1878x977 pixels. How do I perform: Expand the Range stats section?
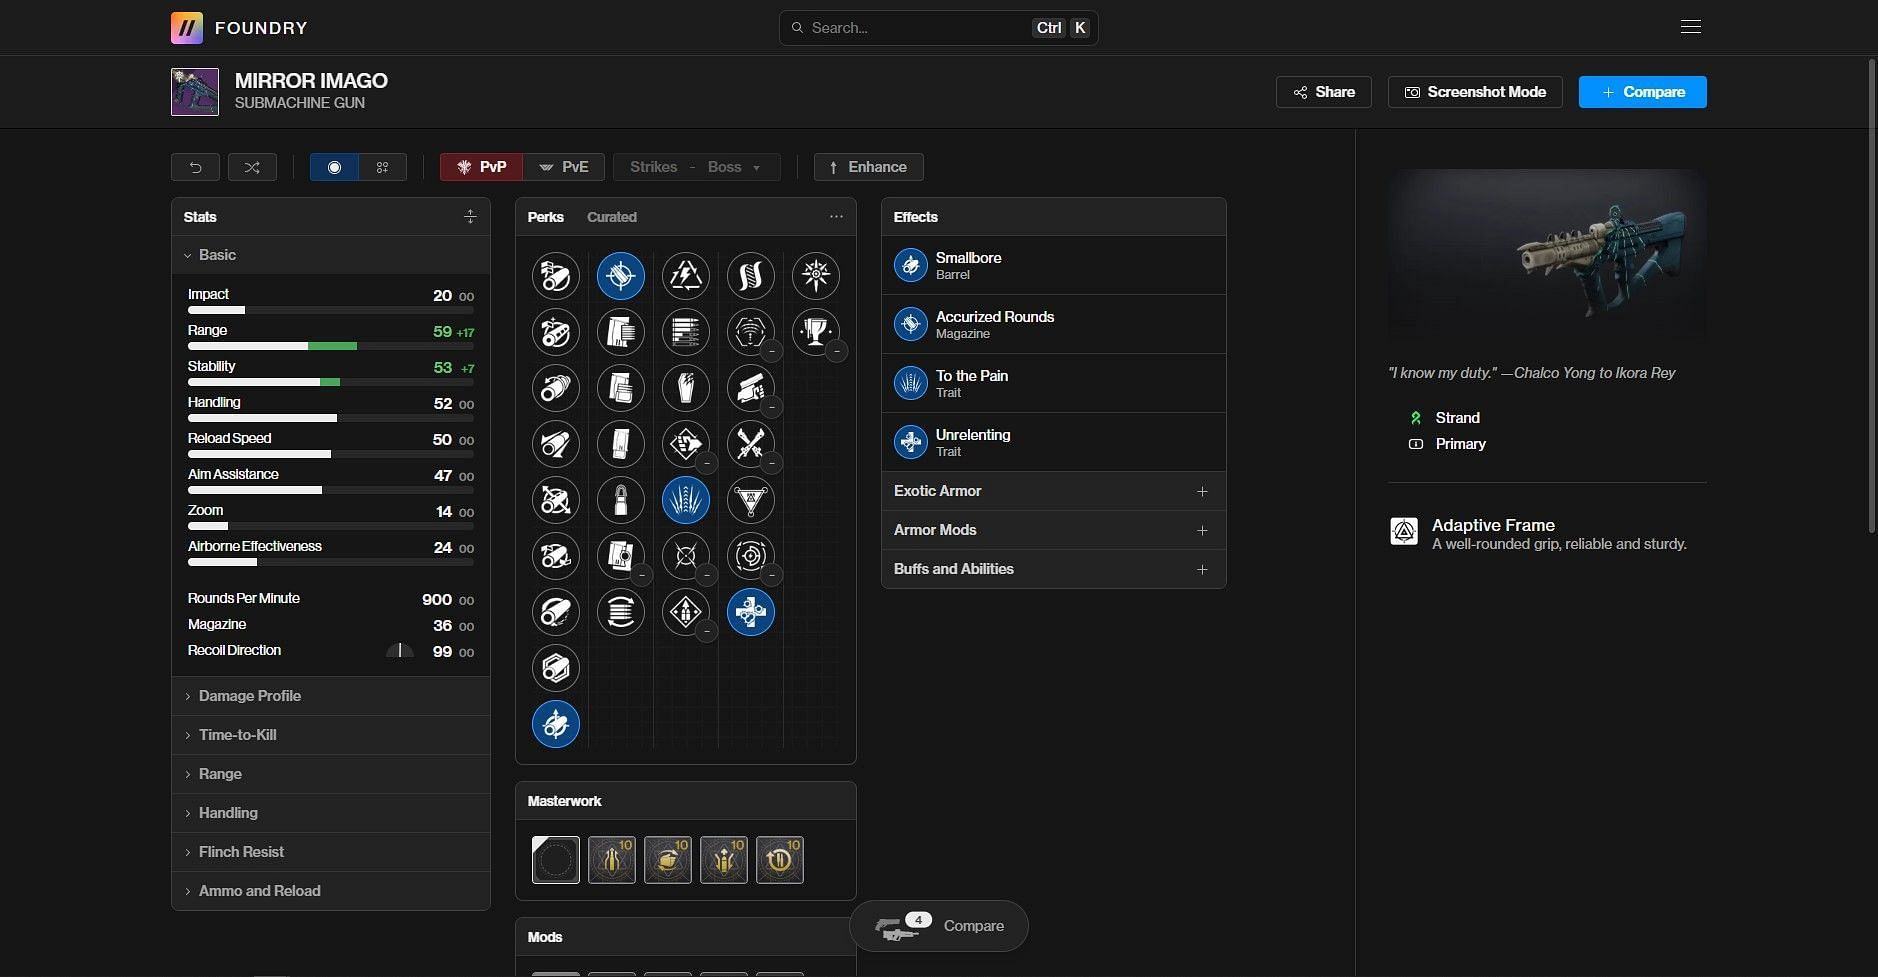(x=331, y=774)
